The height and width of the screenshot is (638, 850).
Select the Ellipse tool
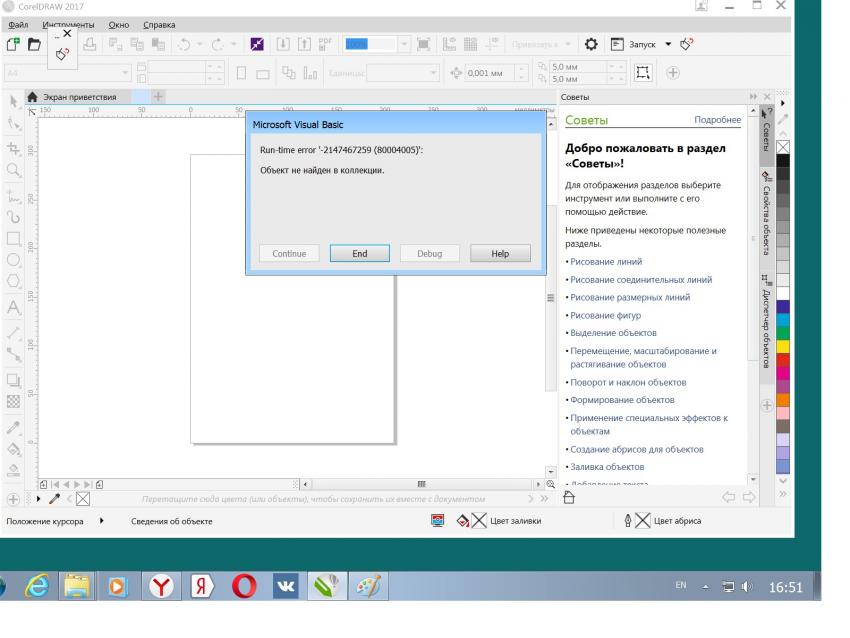coord(14,260)
